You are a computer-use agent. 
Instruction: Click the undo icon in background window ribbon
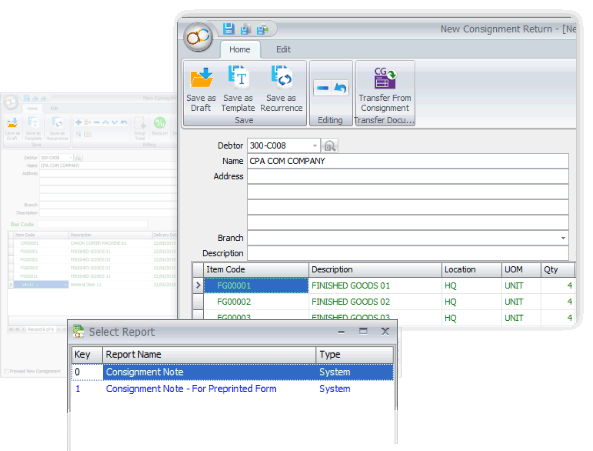[x=124, y=122]
